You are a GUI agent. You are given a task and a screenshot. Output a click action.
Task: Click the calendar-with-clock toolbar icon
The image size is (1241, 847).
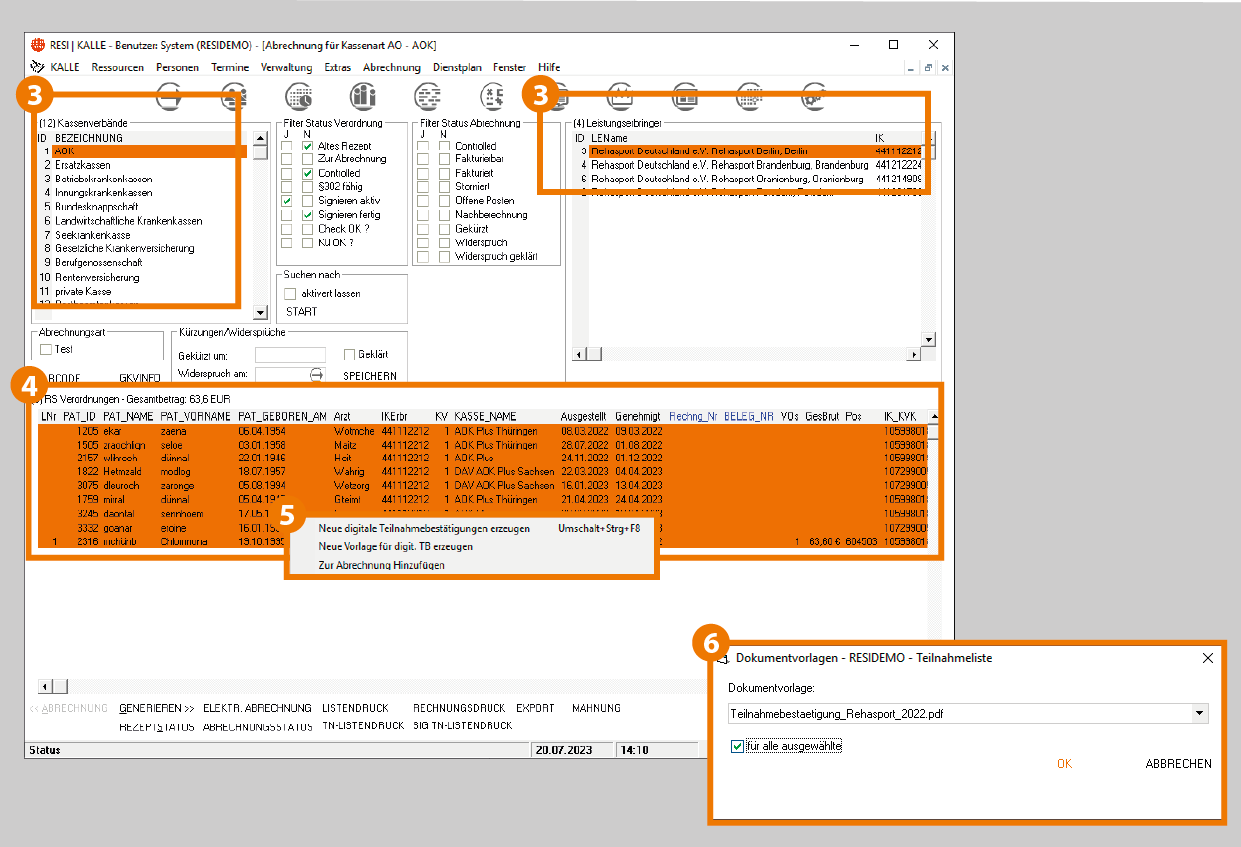299,96
